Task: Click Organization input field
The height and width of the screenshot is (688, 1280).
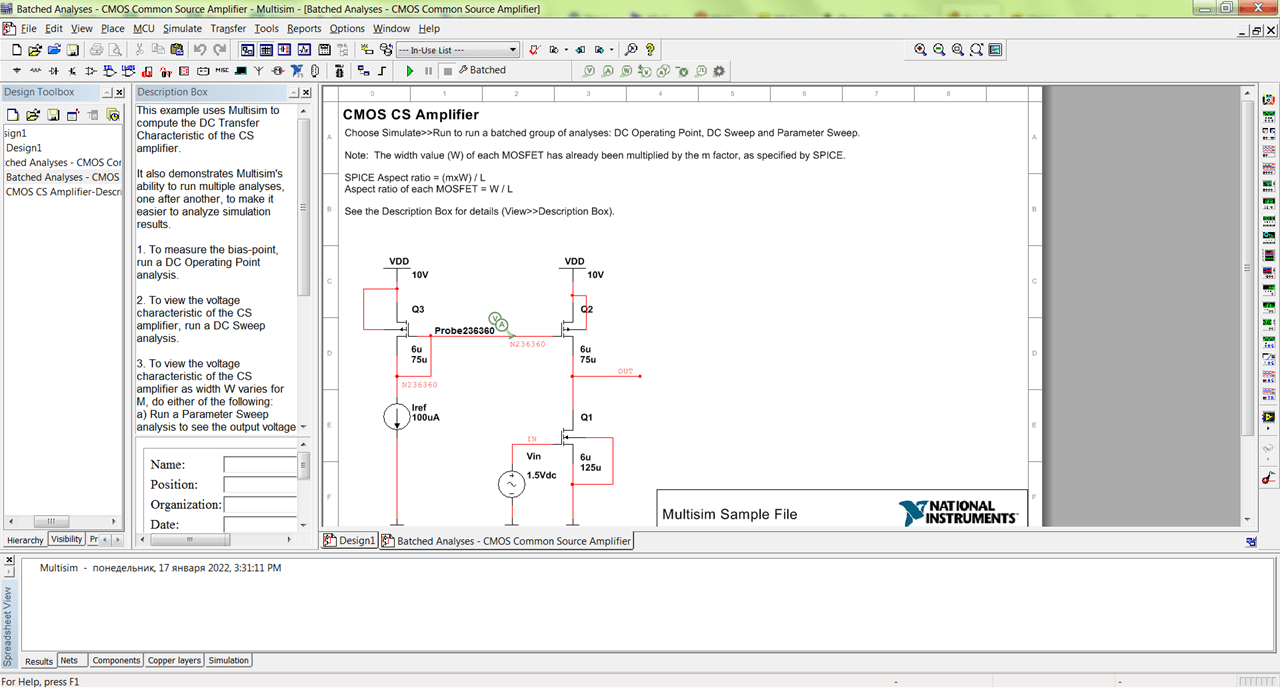Action: click(x=260, y=505)
